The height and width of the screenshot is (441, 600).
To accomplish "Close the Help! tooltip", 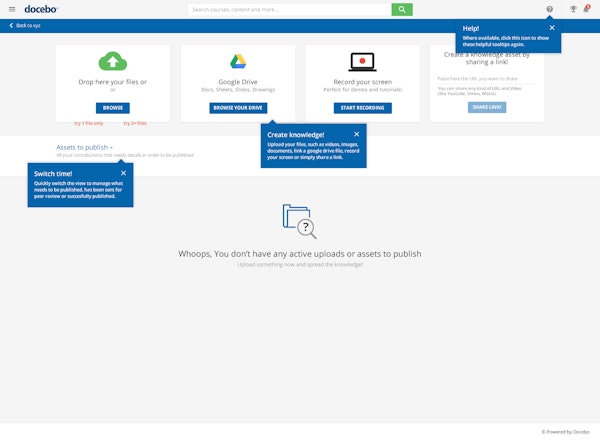I will coord(552,28).
